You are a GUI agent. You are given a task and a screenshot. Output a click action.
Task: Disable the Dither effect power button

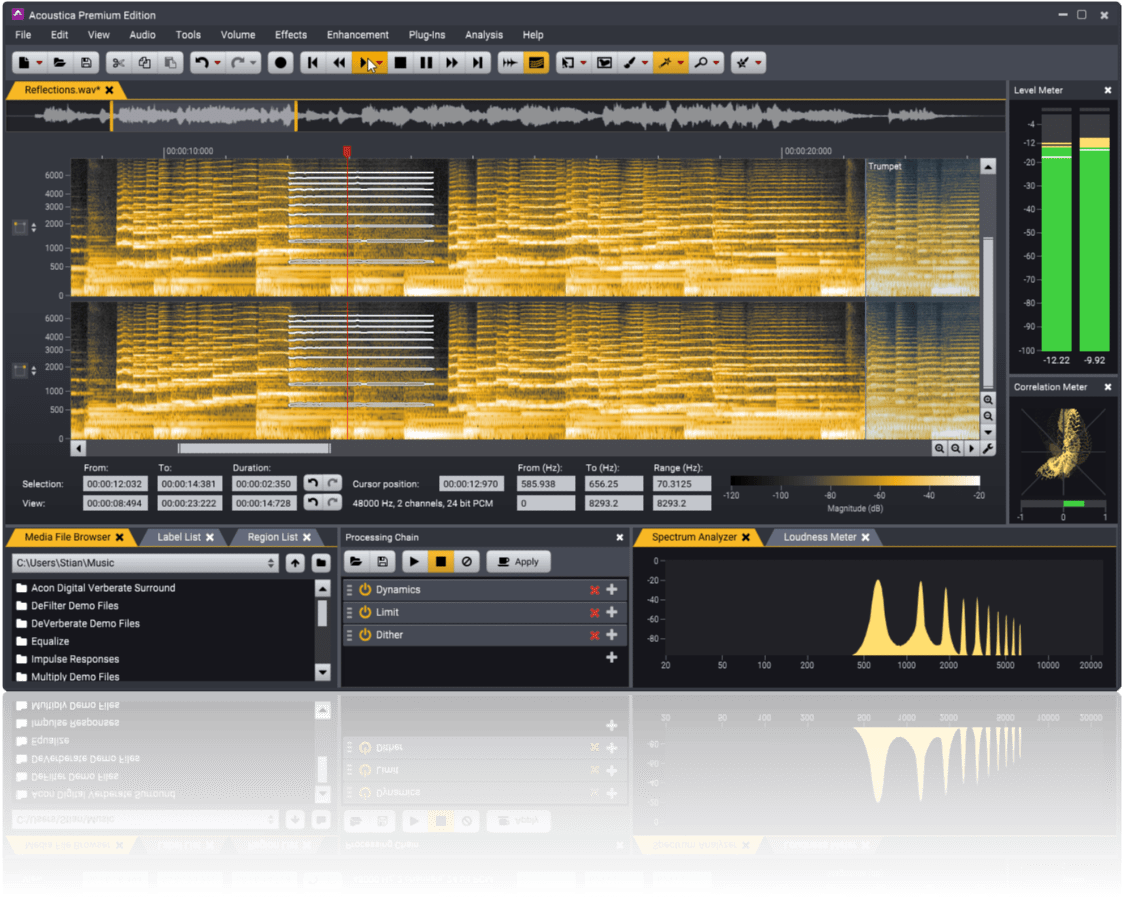tap(365, 635)
